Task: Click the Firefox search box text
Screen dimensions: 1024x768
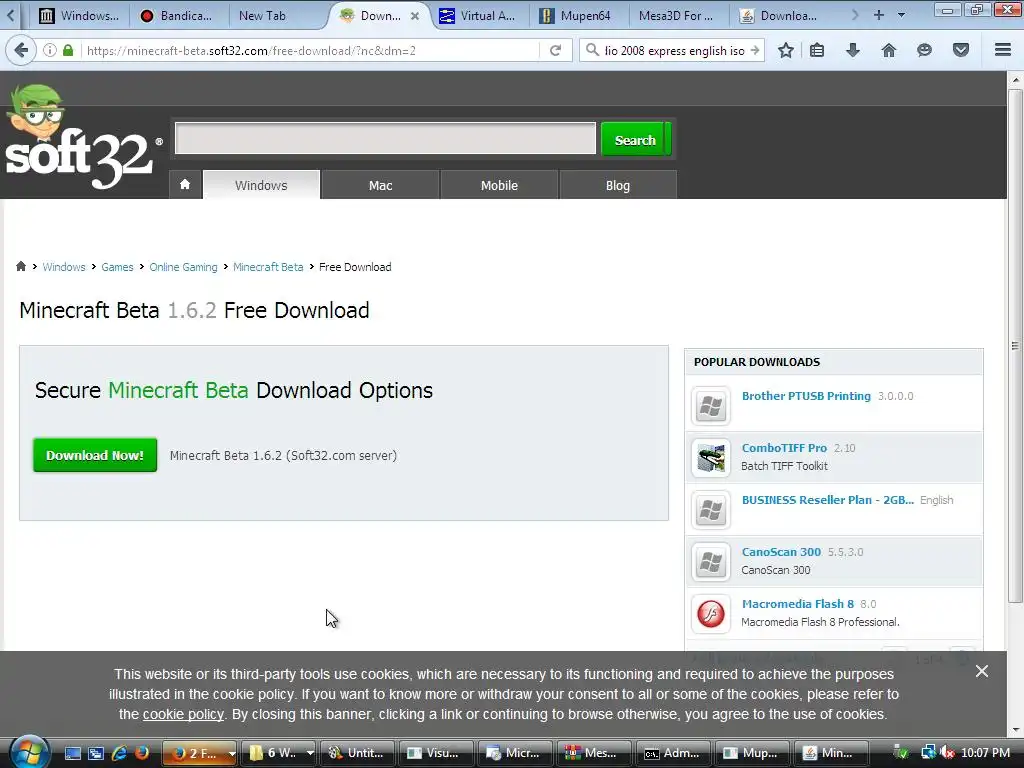Action: [x=674, y=50]
